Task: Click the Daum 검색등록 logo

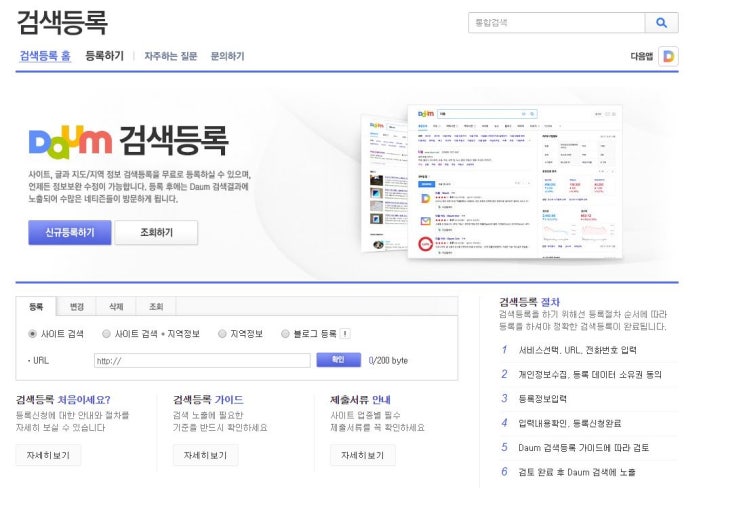Action: tap(128, 142)
